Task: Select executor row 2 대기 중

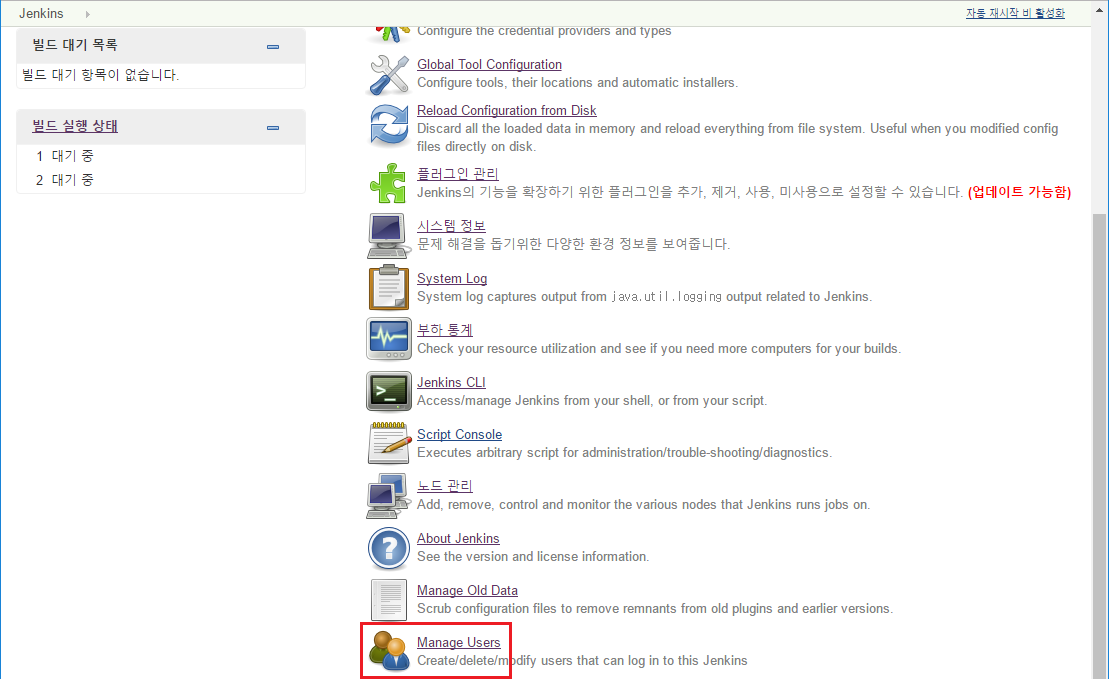Action: coord(161,180)
